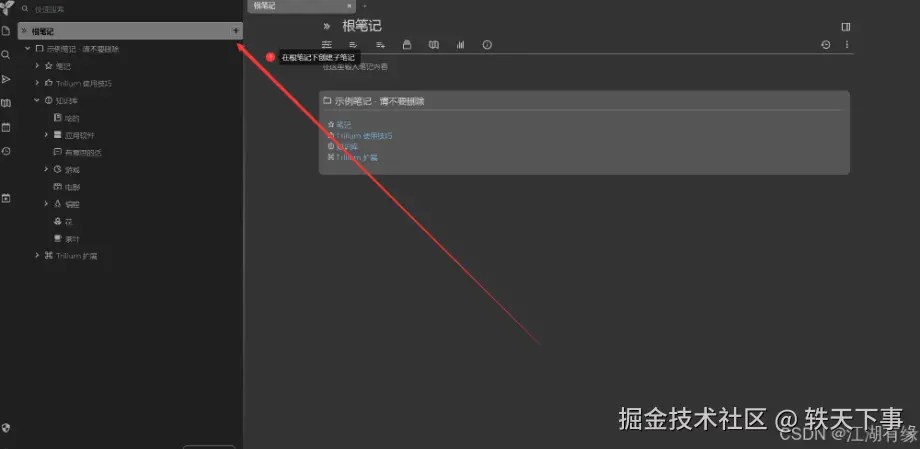Select the speech-bubble note below 应用软件
Screen dimensions: 920x449
pos(83,153)
